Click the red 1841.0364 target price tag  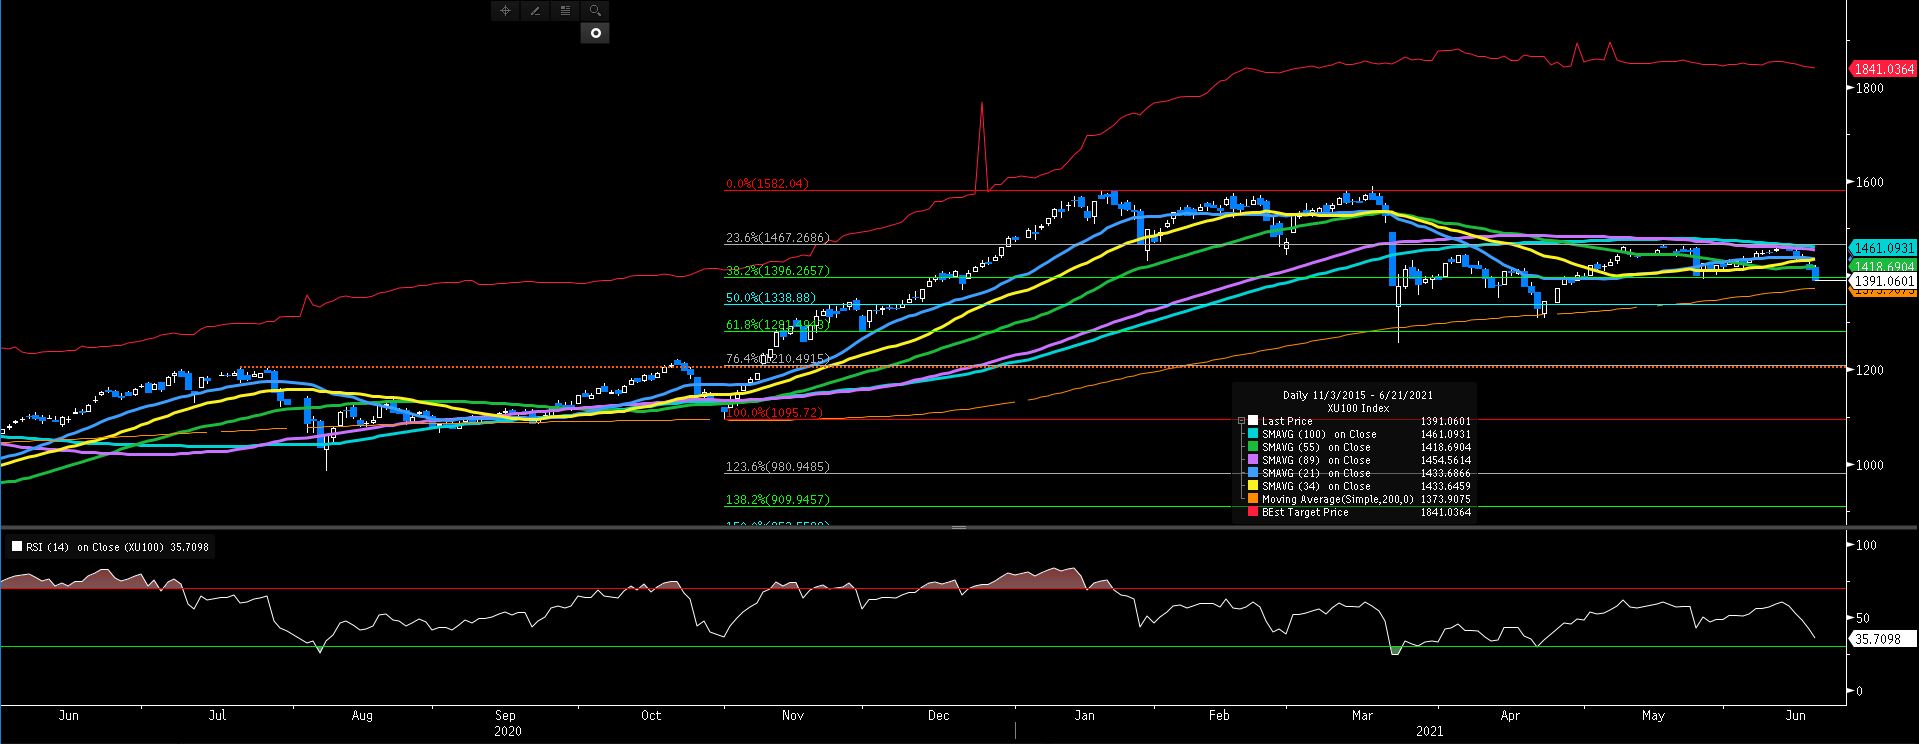click(1883, 69)
